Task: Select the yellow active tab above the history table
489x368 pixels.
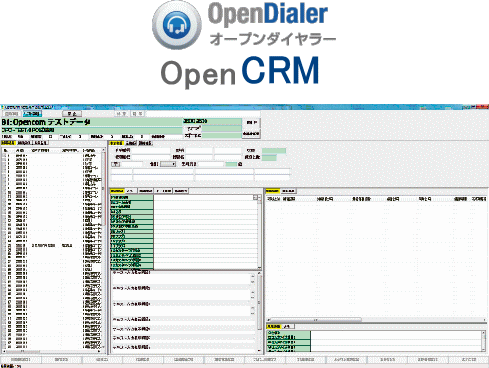Action: pos(272,191)
